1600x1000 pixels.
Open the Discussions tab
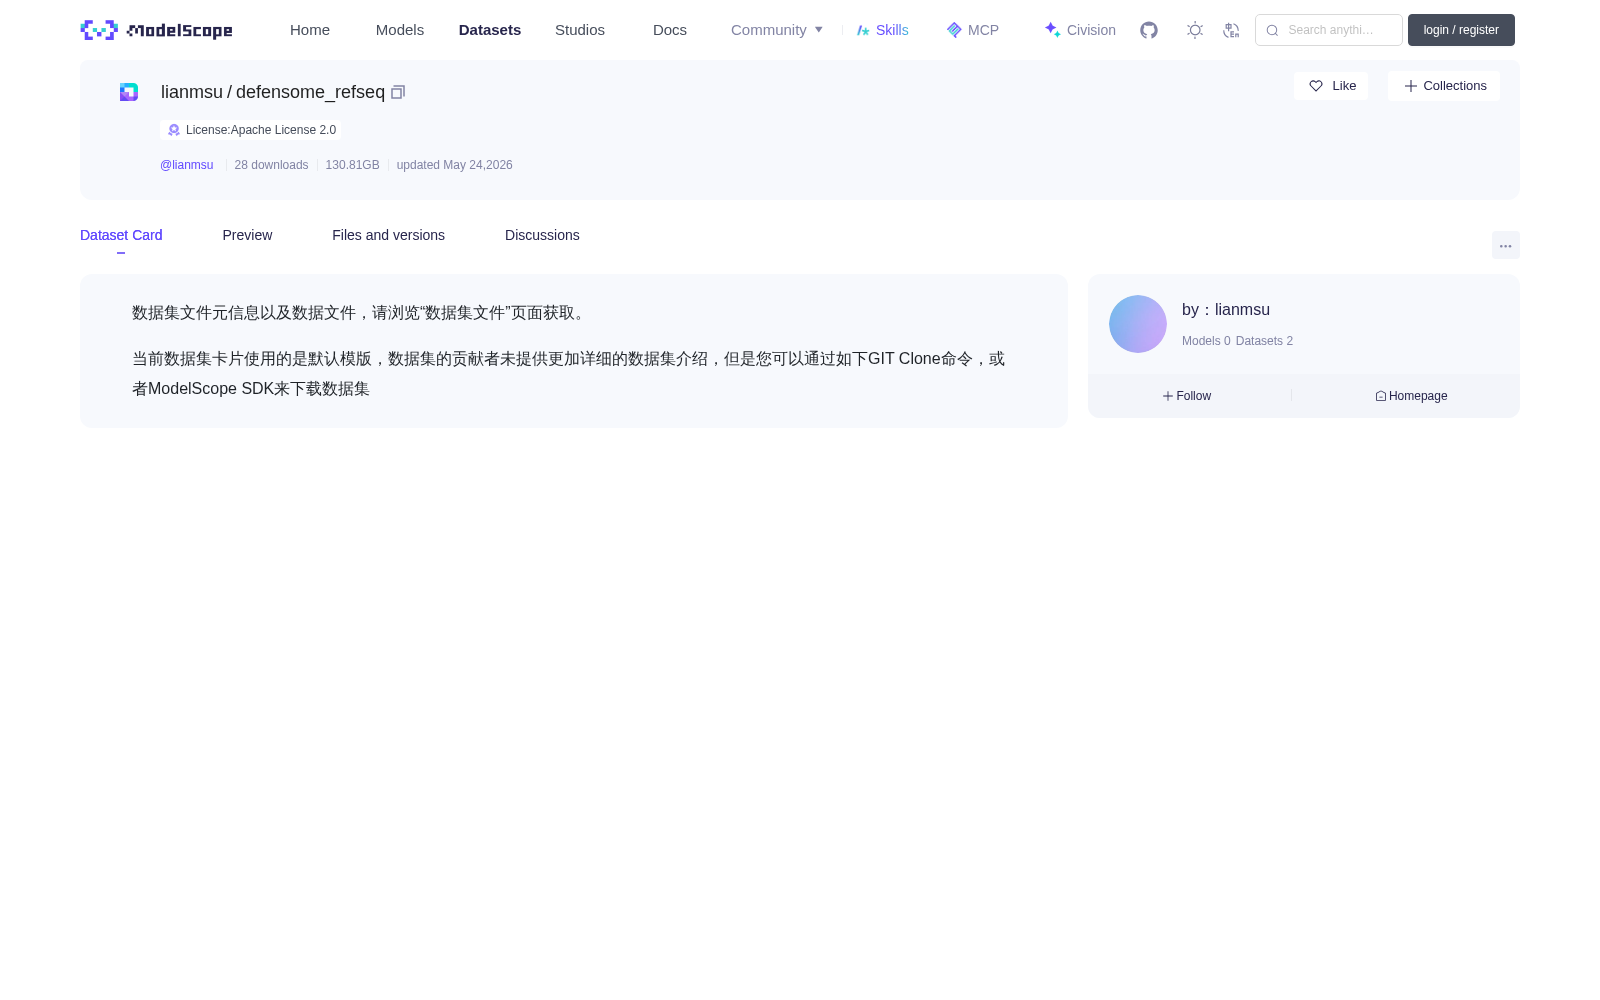542,235
